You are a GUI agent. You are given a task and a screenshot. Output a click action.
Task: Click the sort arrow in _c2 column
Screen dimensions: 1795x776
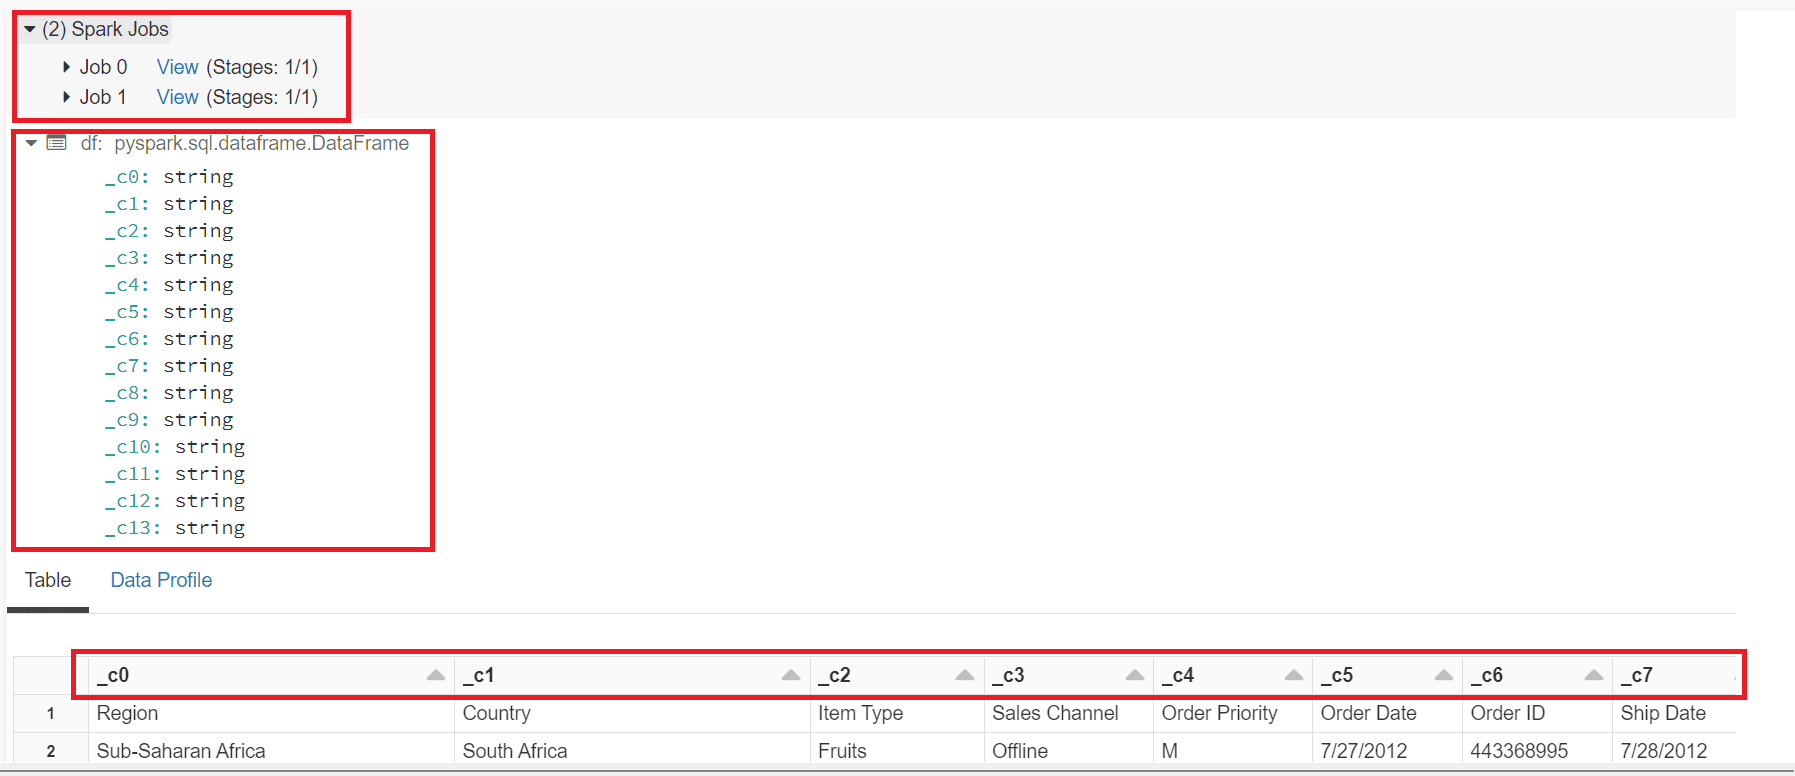(x=964, y=676)
